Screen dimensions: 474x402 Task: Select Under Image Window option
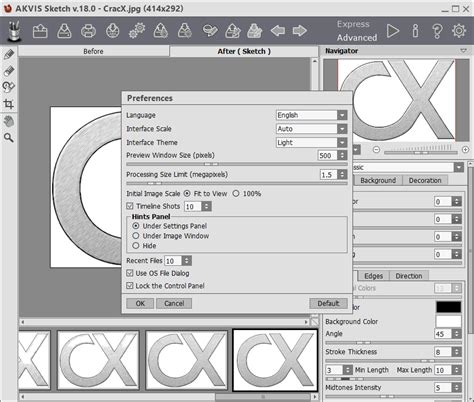136,236
